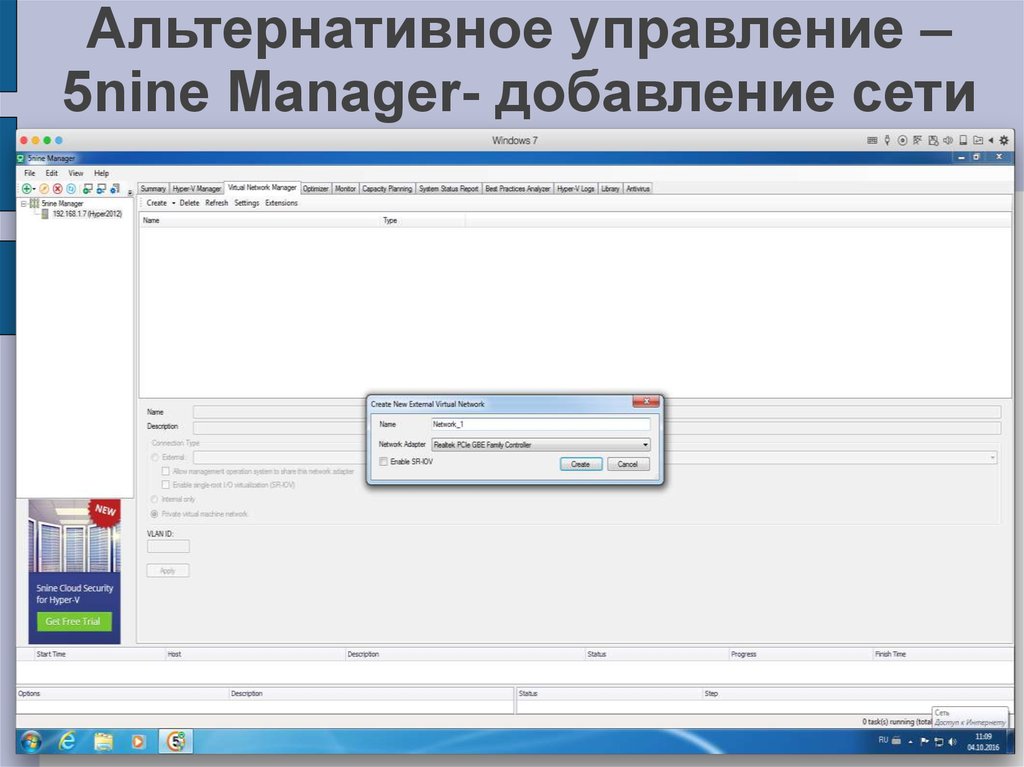This screenshot has height=767, width=1024.
Task: Click the mobile device icon in title bar
Action: point(963,140)
